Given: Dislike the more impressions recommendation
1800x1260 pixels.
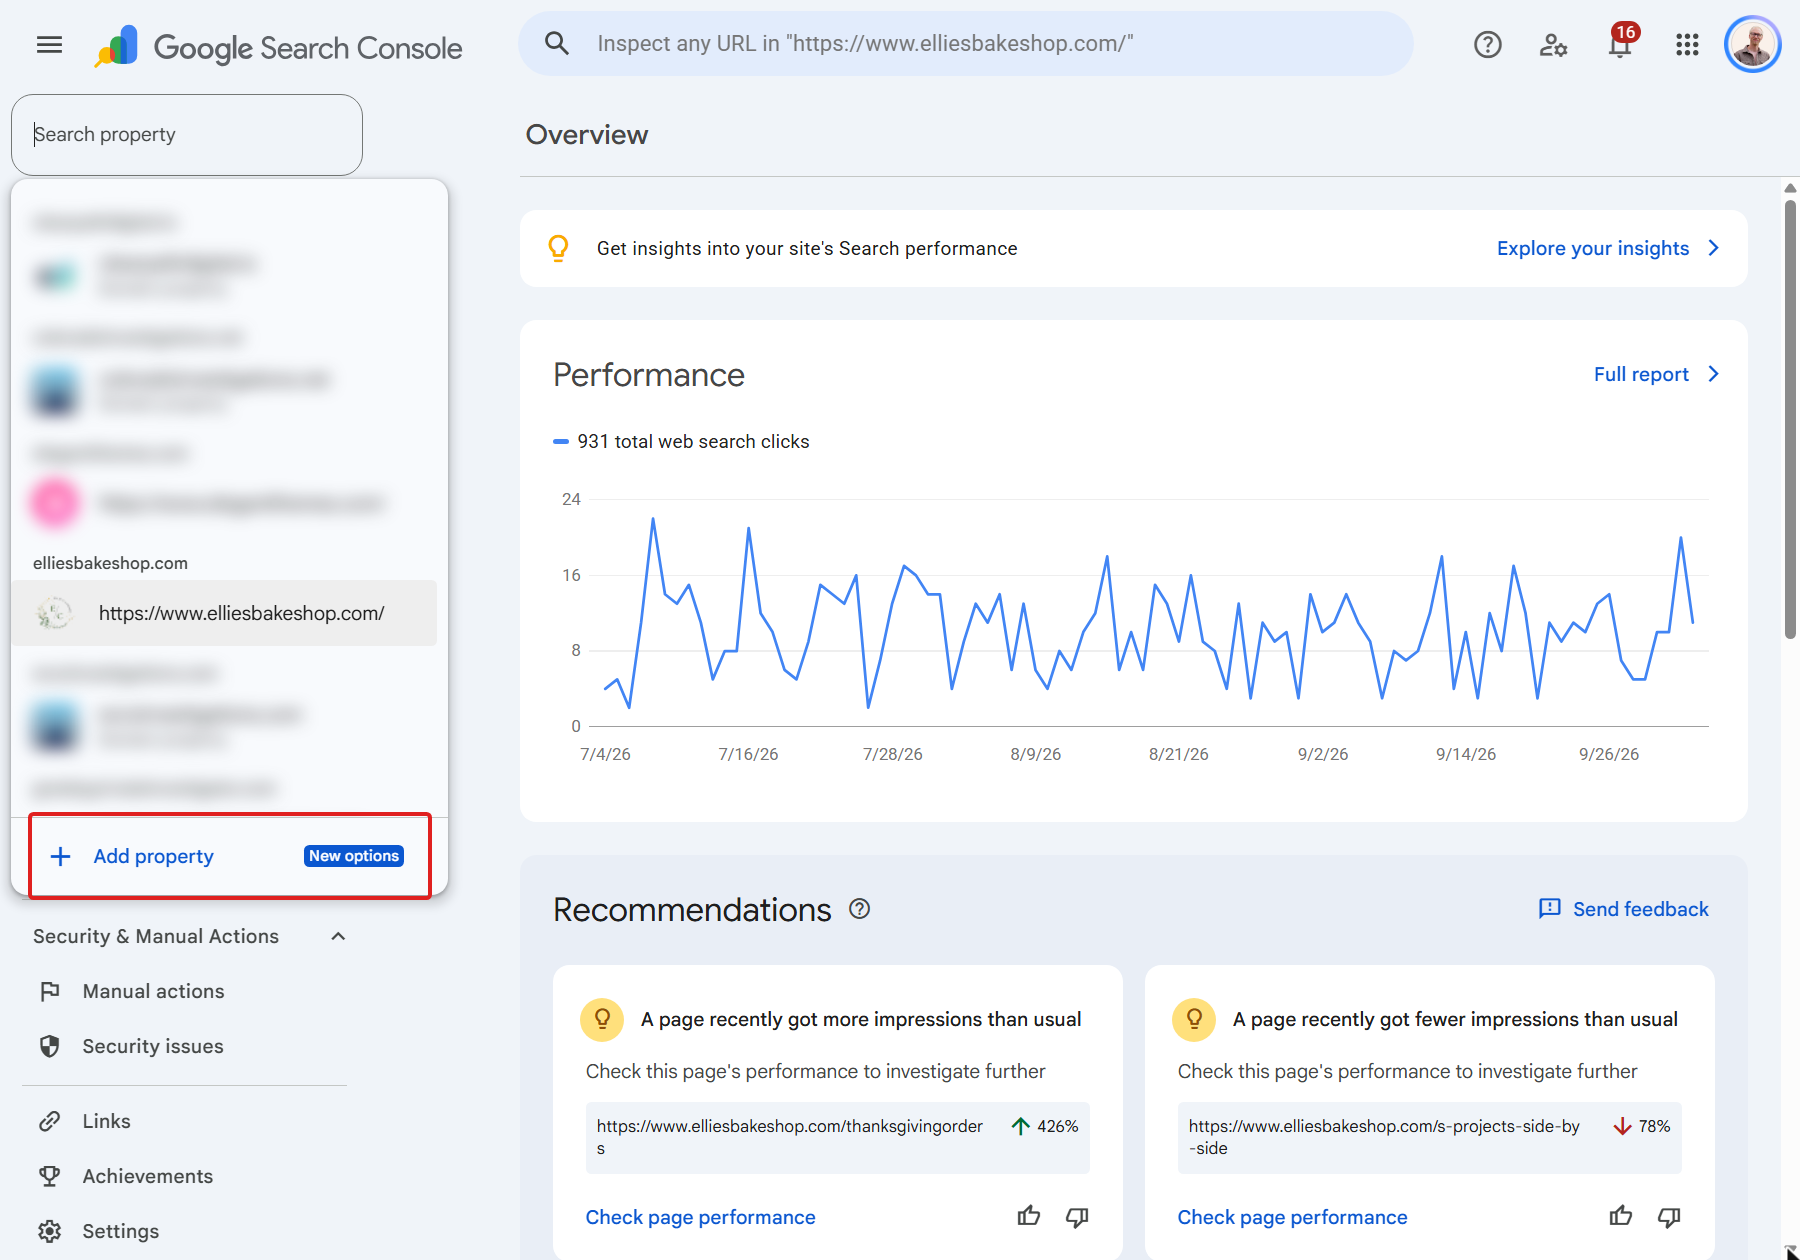Looking at the screenshot, I should click(1077, 1217).
